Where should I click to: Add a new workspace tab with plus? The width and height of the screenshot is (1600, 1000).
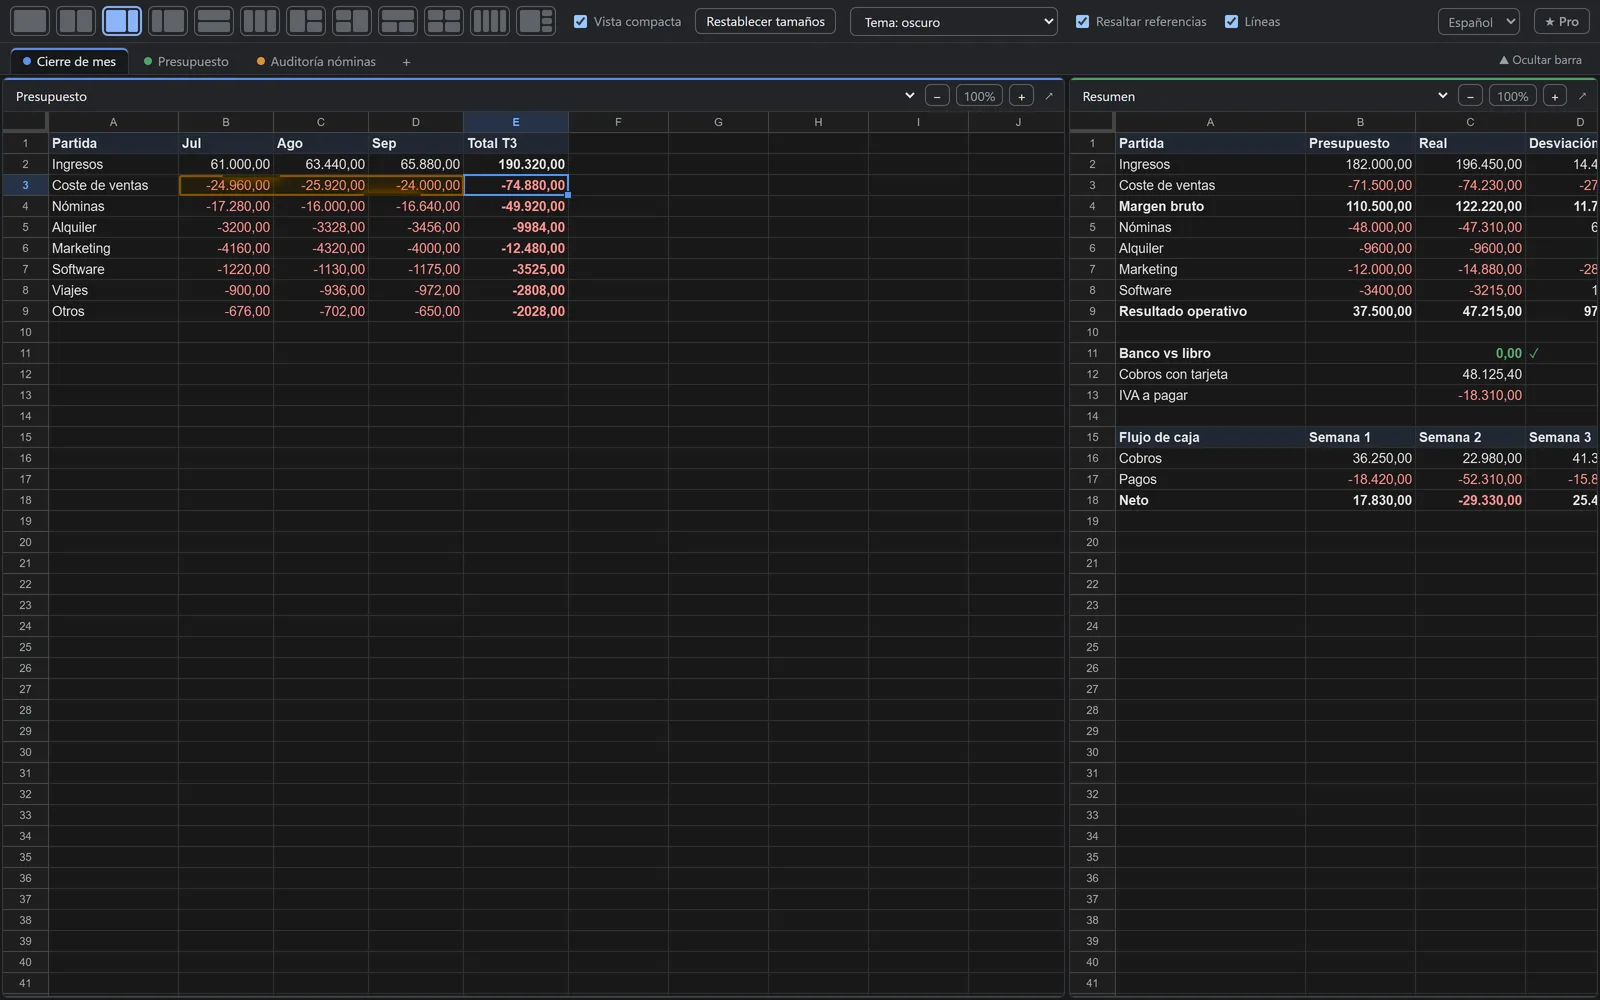coord(406,62)
